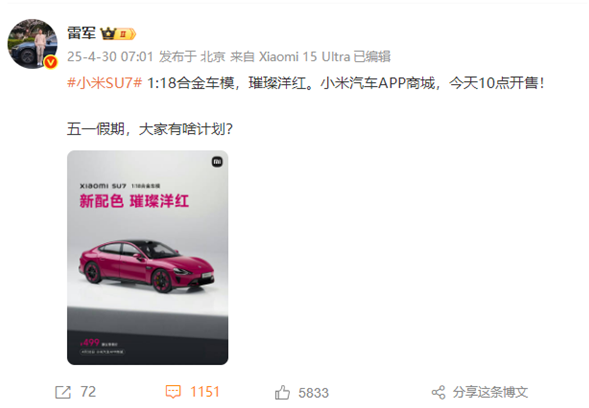Image resolution: width=589 pixels, height=408 pixels.
Task: Click the orange verified V badge
Action: point(51,62)
